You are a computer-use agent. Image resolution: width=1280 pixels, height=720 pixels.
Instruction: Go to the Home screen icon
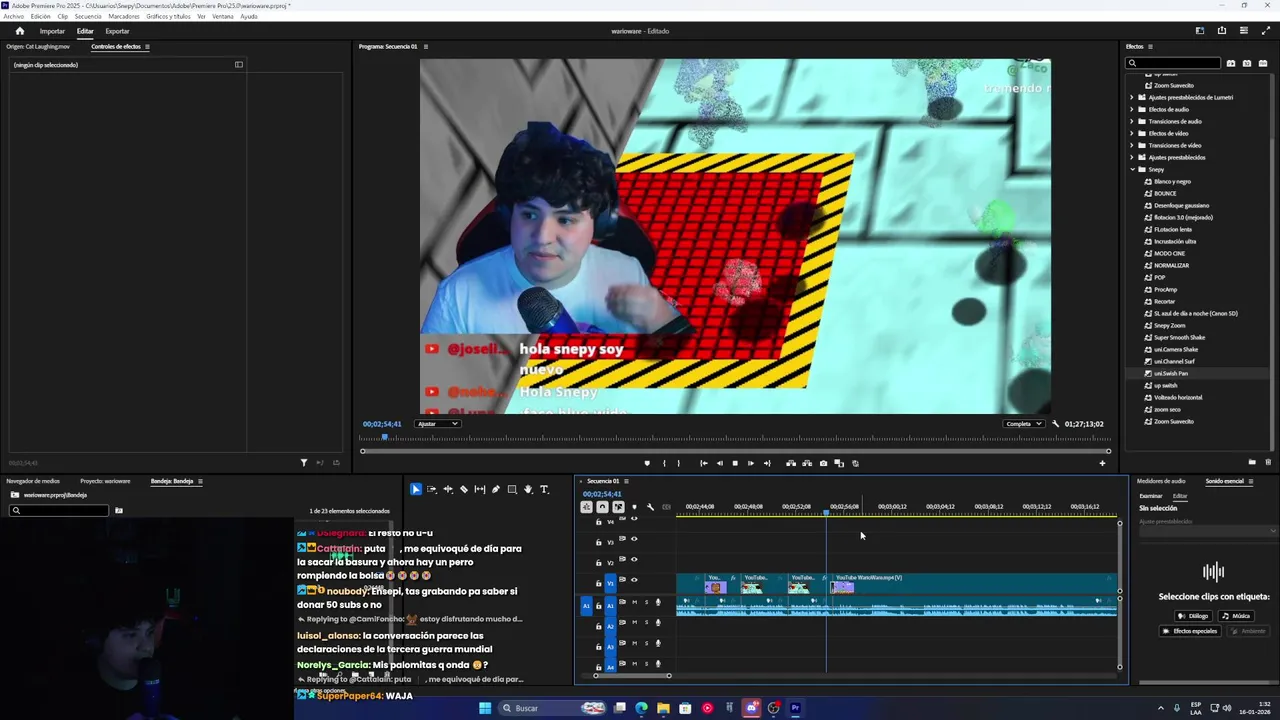19,31
